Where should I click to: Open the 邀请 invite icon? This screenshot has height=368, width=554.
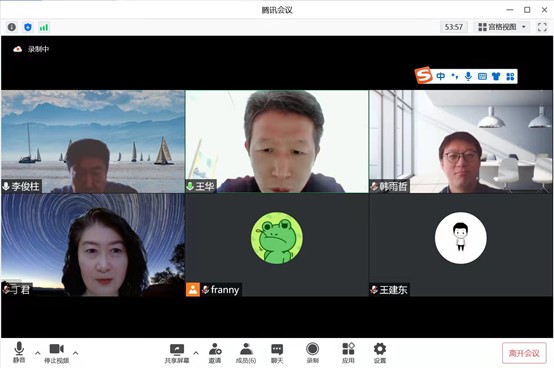pyautogui.click(x=215, y=353)
